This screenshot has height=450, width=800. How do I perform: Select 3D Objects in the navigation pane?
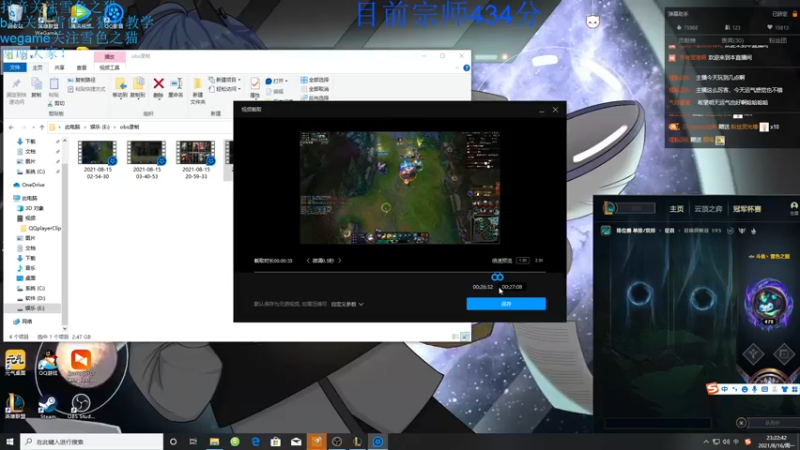[x=31, y=208]
